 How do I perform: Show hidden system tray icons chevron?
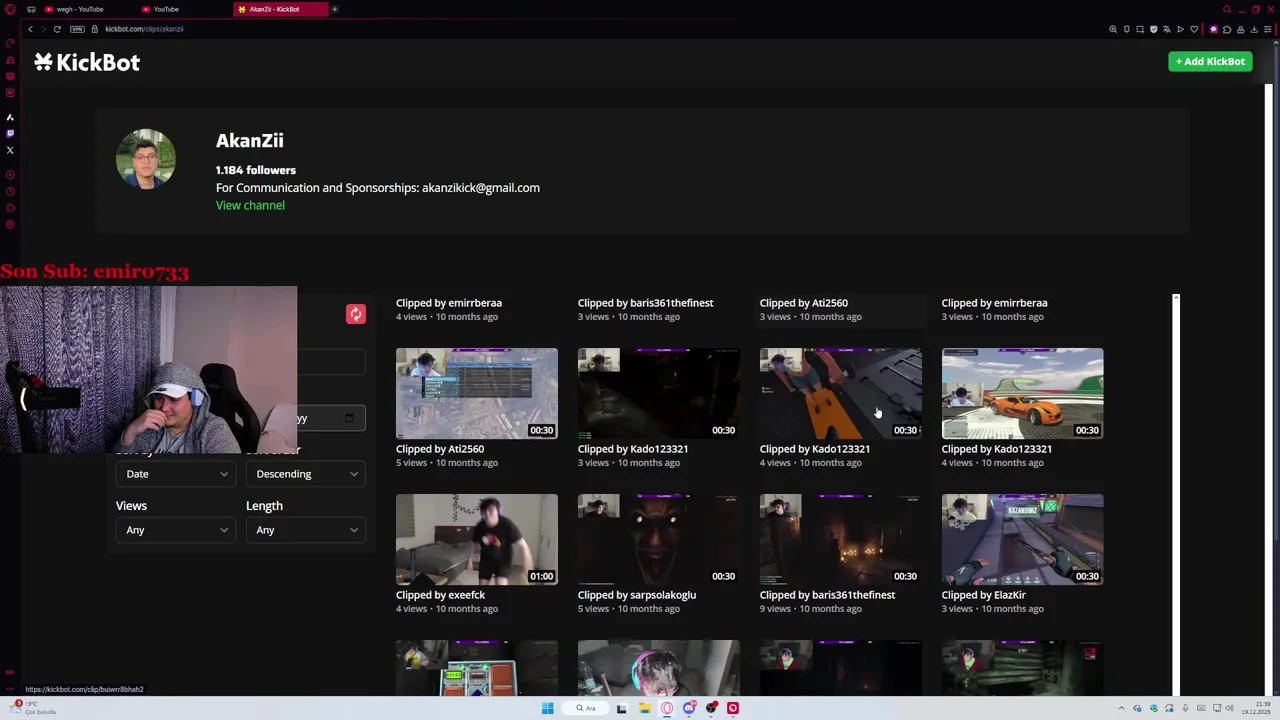[1121, 708]
